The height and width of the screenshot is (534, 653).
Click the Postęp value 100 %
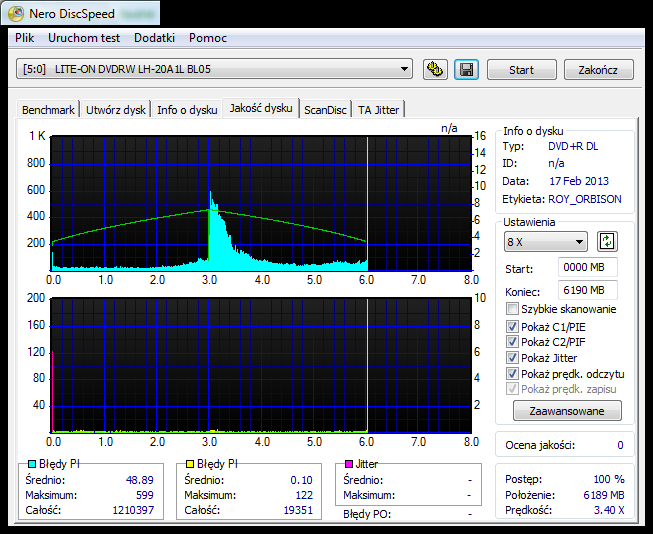tap(609, 479)
